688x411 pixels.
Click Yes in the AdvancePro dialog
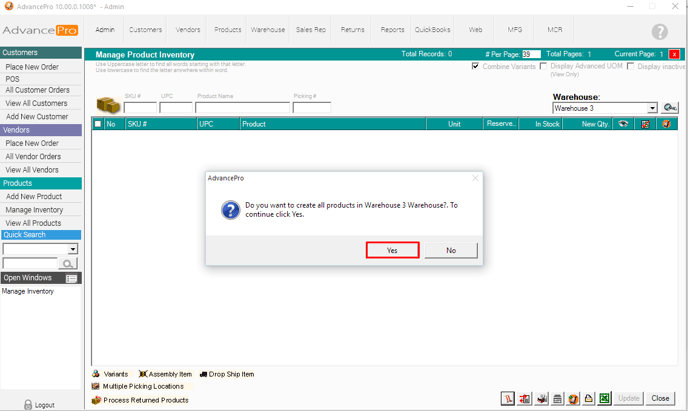coord(391,250)
